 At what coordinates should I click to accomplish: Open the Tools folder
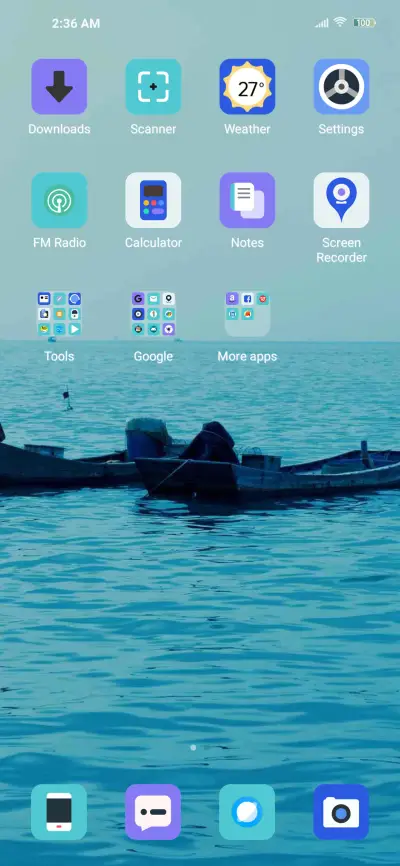click(59, 314)
